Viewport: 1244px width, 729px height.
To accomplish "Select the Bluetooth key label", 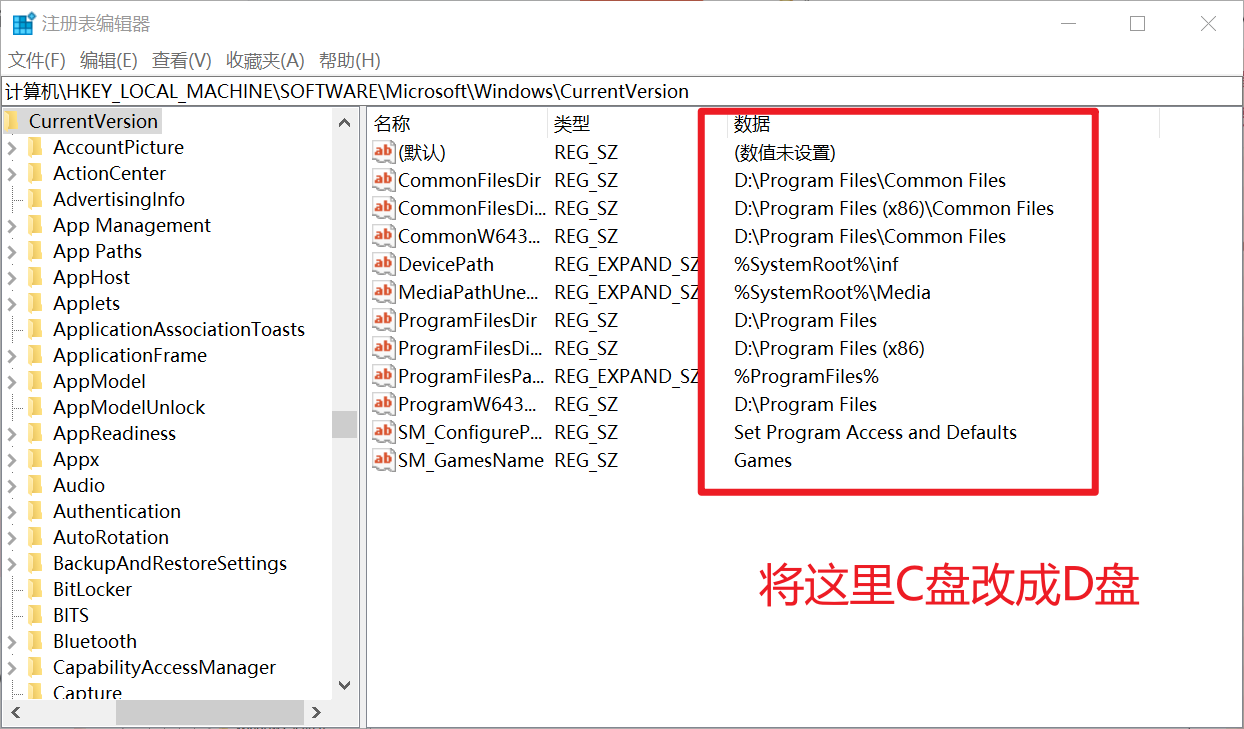I will [x=95, y=641].
